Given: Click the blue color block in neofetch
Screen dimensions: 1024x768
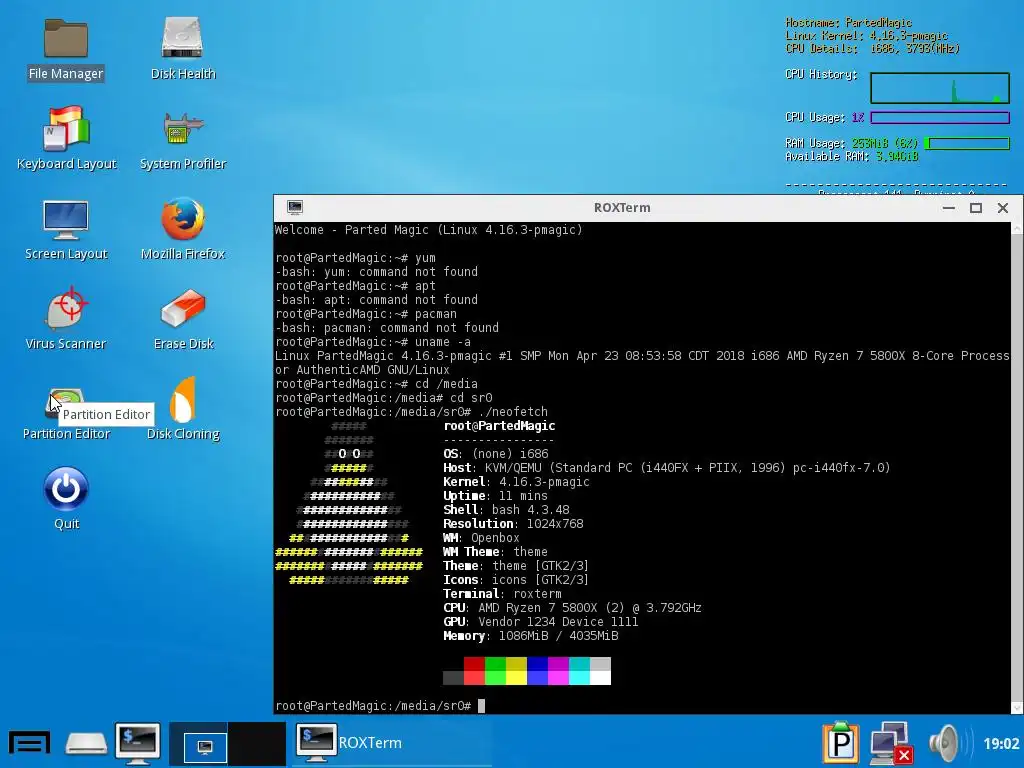Looking at the screenshot, I should tap(537, 671).
